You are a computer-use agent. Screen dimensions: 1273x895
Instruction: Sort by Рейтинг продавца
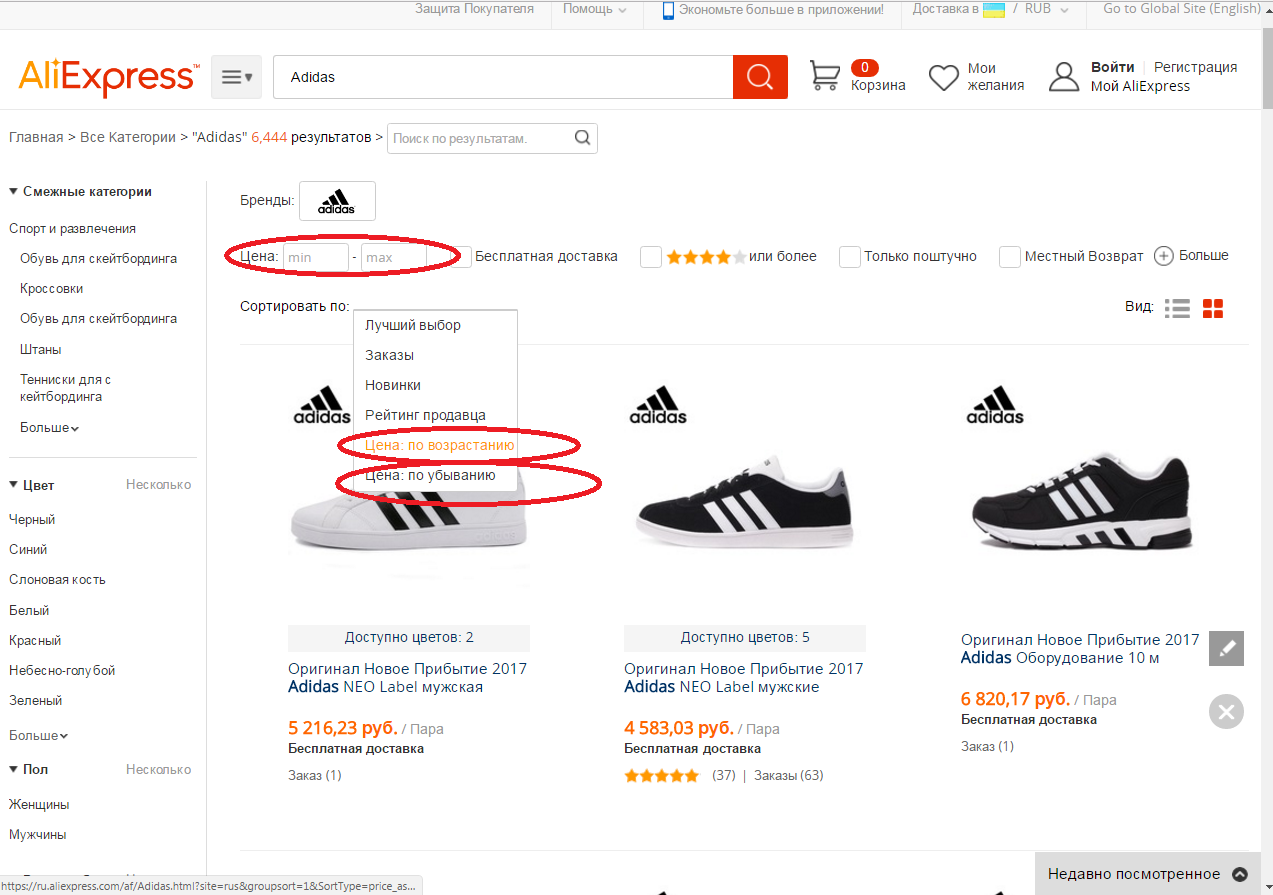[x=425, y=415]
